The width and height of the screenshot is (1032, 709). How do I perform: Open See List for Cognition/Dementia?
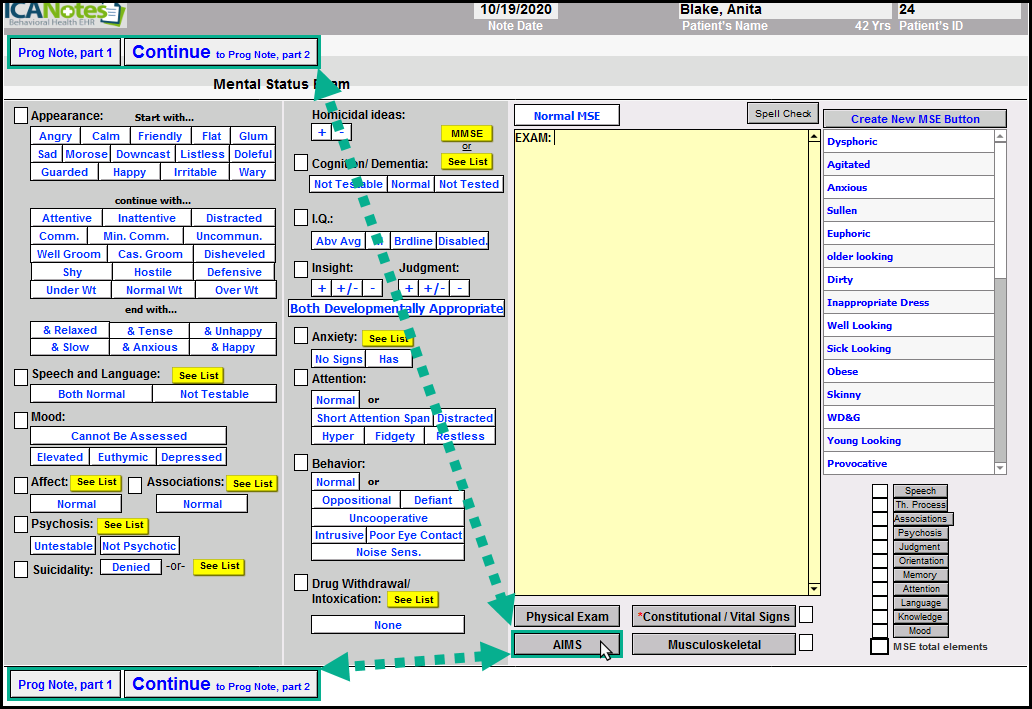point(467,162)
